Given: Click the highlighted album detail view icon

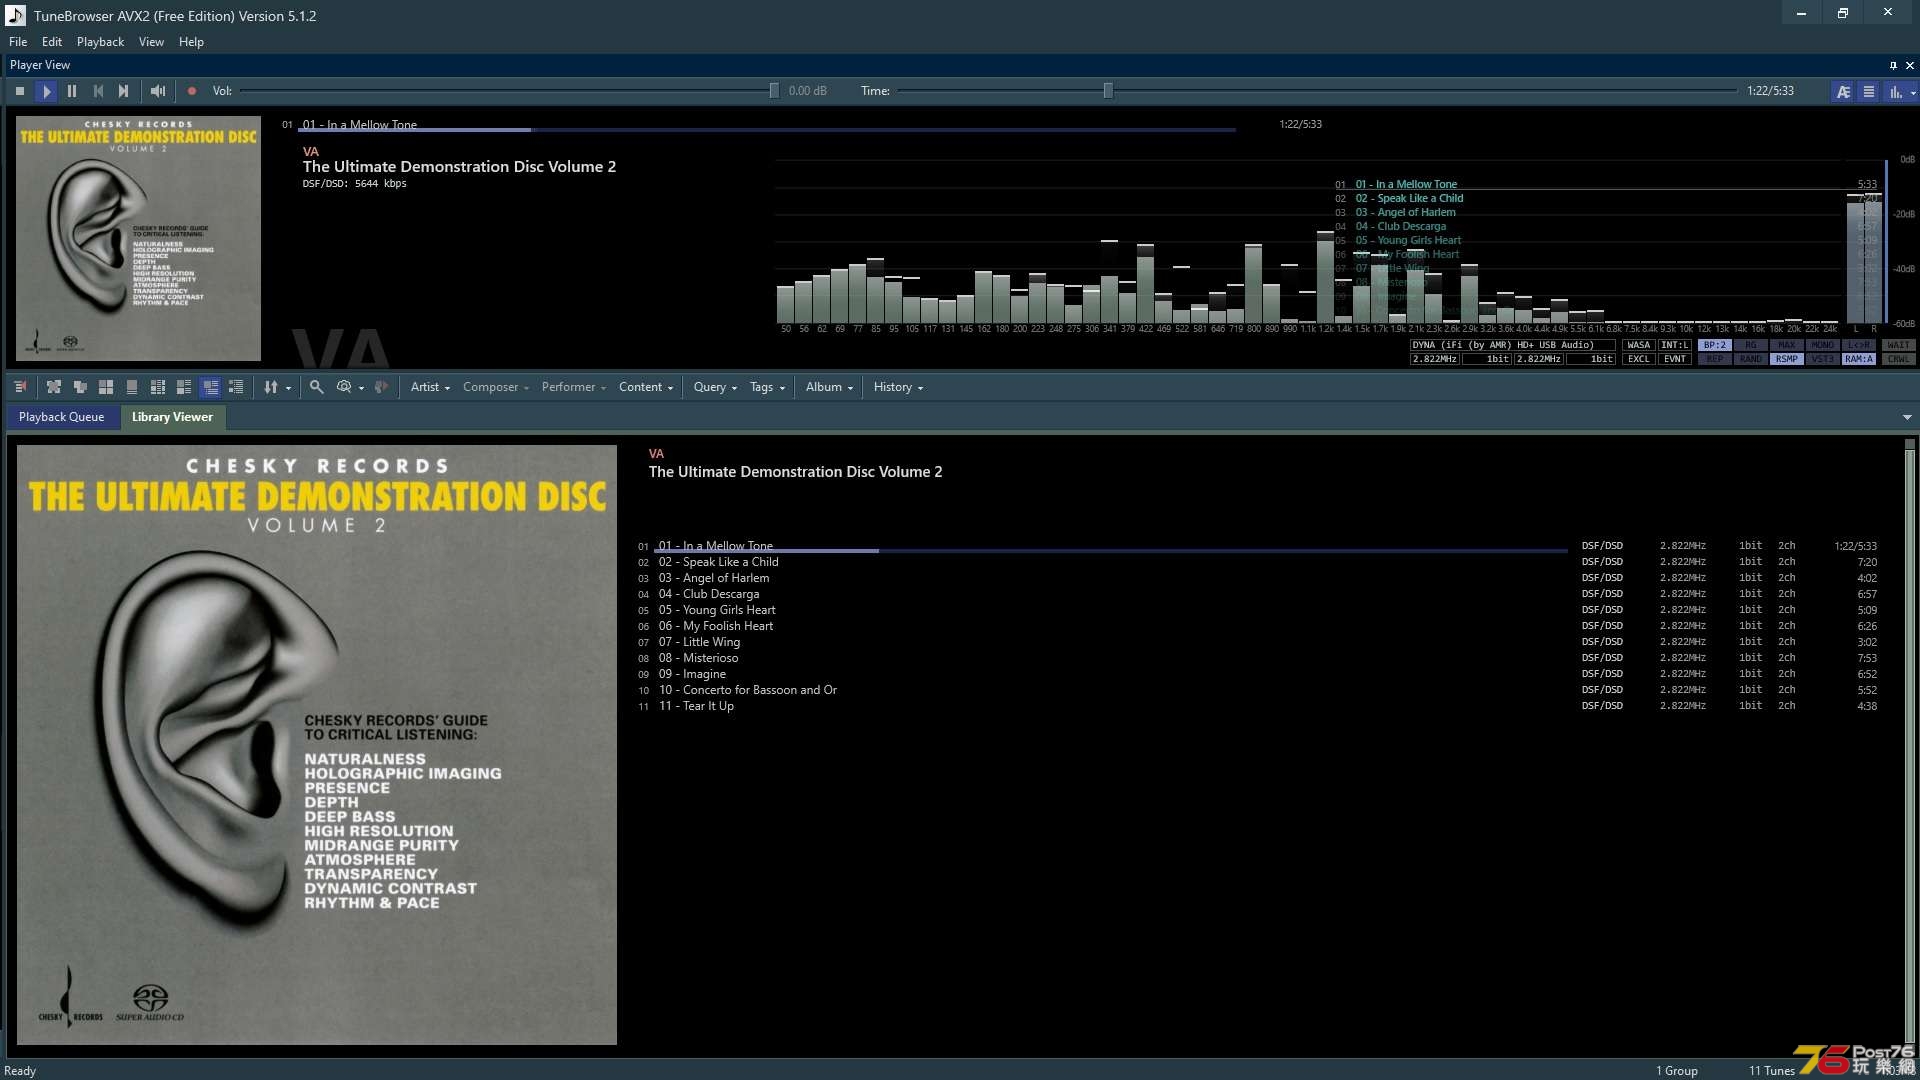Looking at the screenshot, I should tap(210, 387).
